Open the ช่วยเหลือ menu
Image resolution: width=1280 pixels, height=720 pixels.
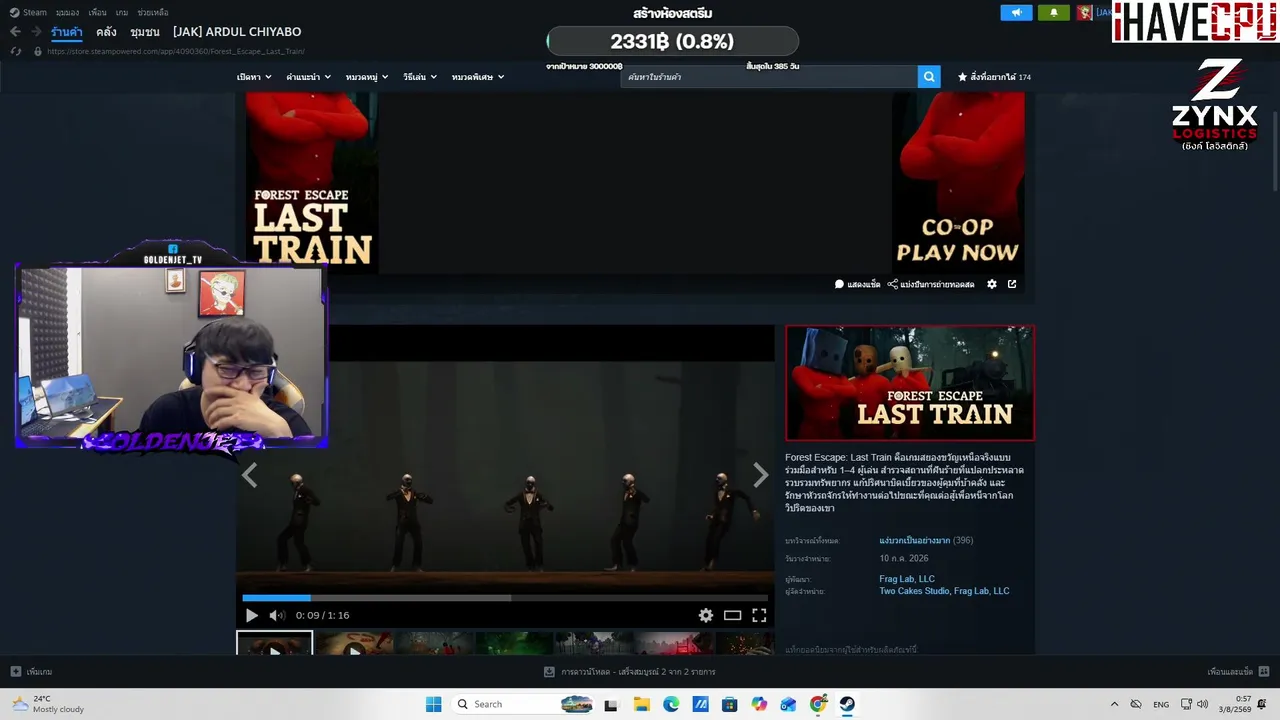pos(153,13)
